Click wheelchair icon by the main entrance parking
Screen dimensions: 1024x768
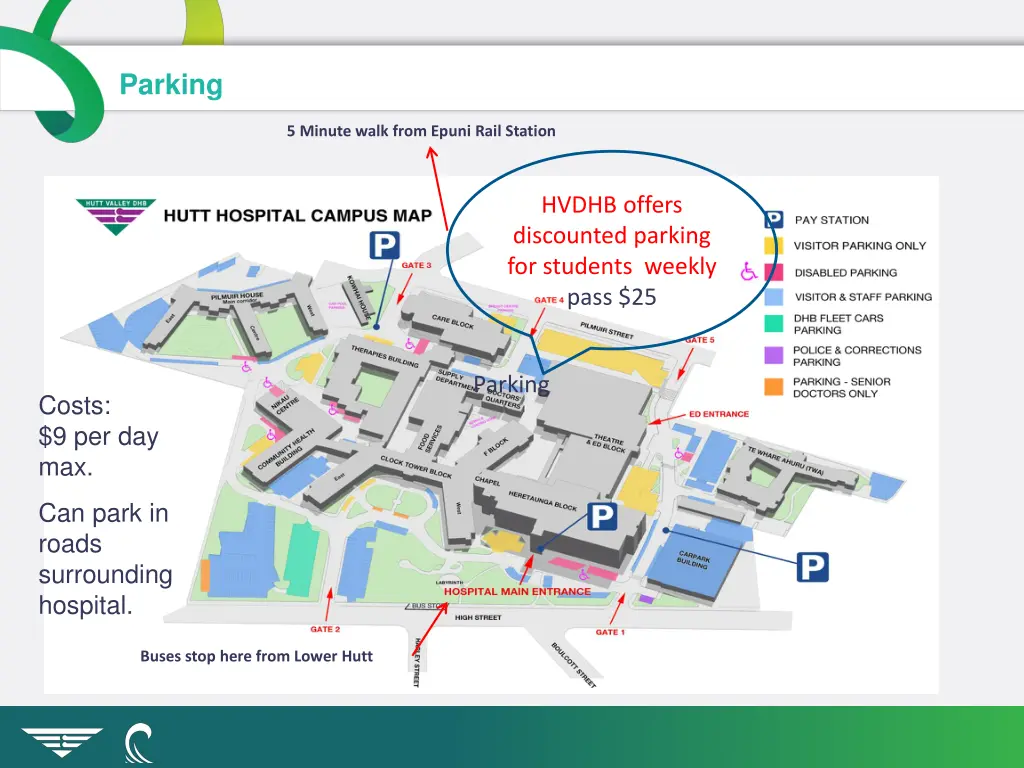(x=583, y=575)
